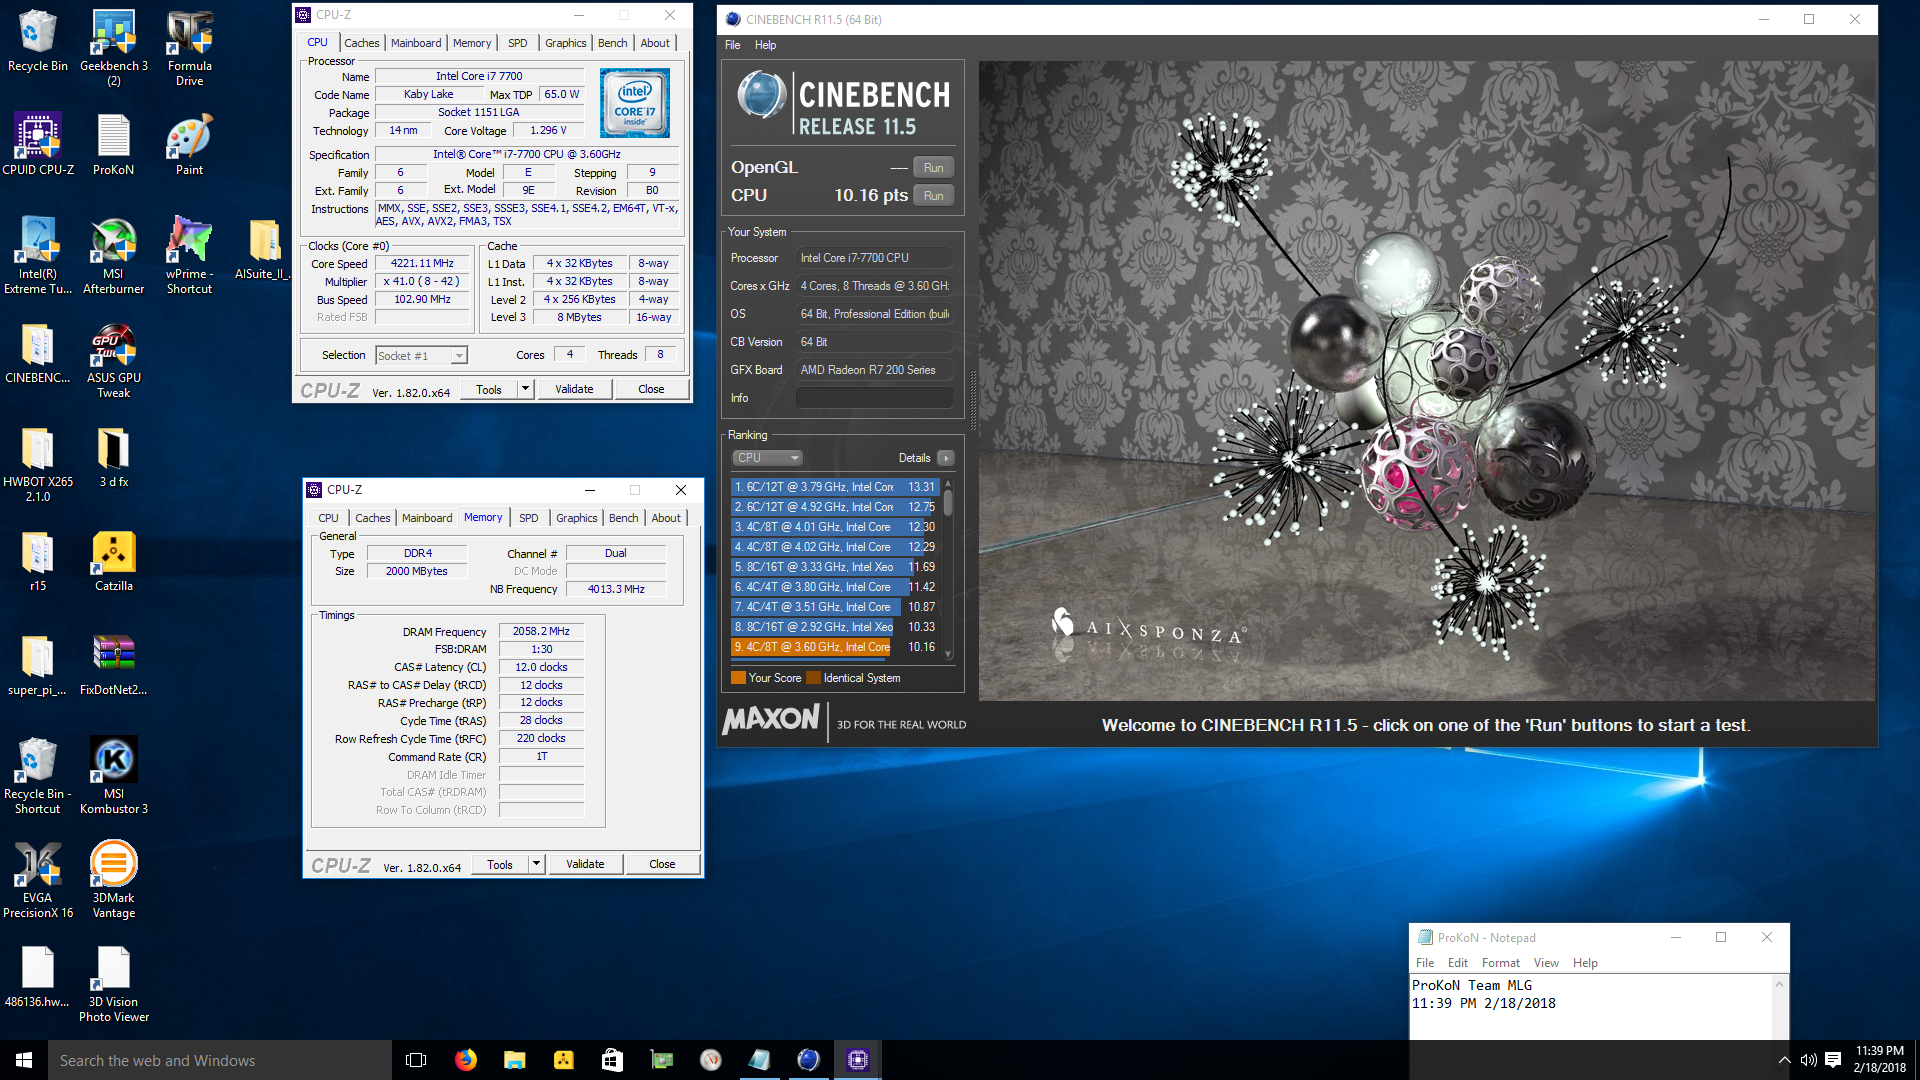The height and width of the screenshot is (1080, 1920).
Task: Click the volume icon in system tray
Action: [1808, 1060]
